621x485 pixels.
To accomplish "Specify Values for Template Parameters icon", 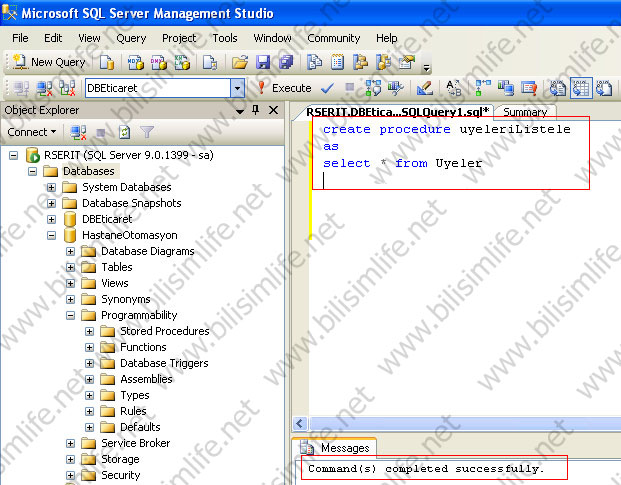I will [x=453, y=88].
